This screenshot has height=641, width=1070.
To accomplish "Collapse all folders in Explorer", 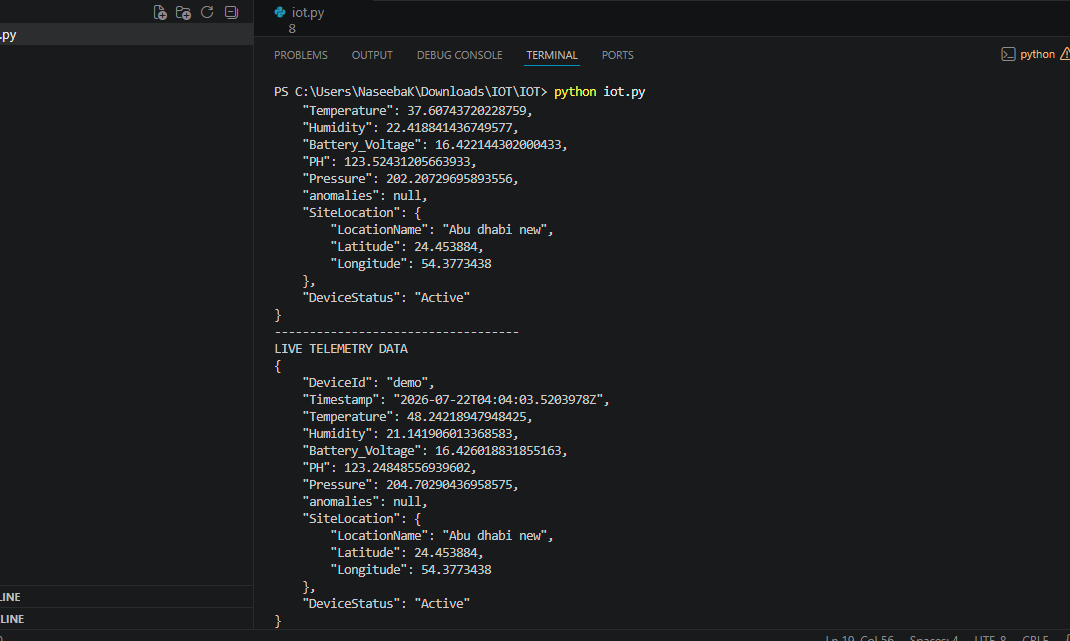I will click(231, 12).
